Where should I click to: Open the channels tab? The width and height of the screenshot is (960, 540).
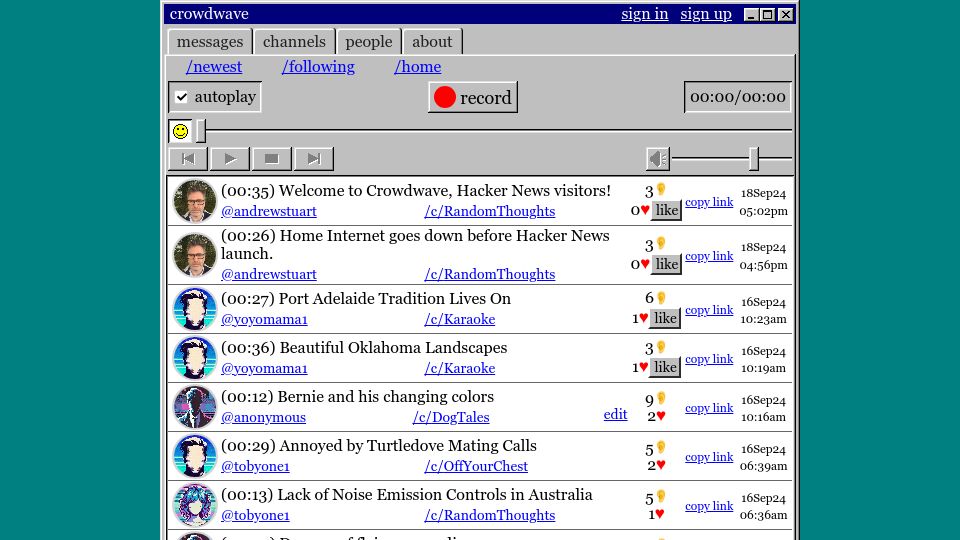tap(294, 42)
